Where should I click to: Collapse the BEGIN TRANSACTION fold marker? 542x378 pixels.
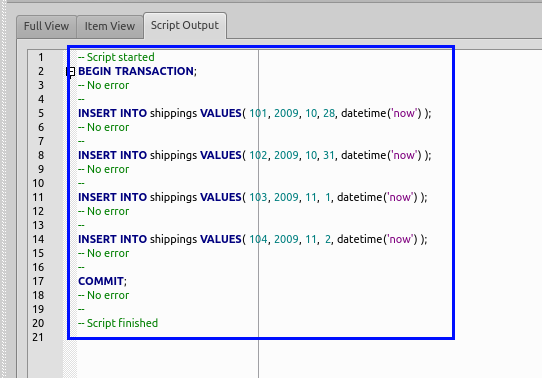71,72
